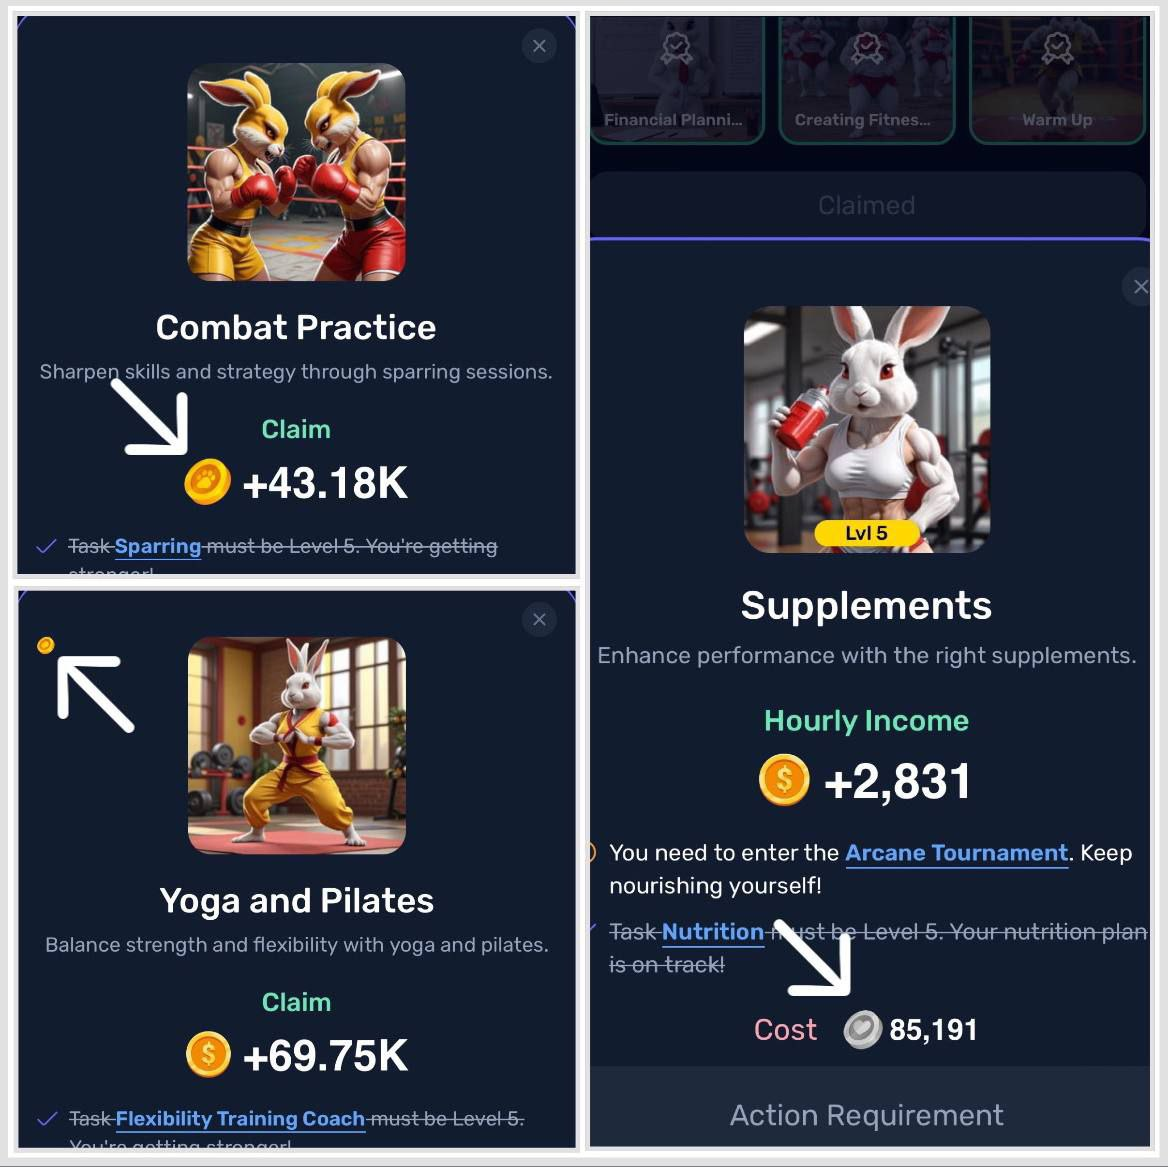1168x1167 pixels.
Task: Close the Combat Practice popup
Action: point(539,46)
